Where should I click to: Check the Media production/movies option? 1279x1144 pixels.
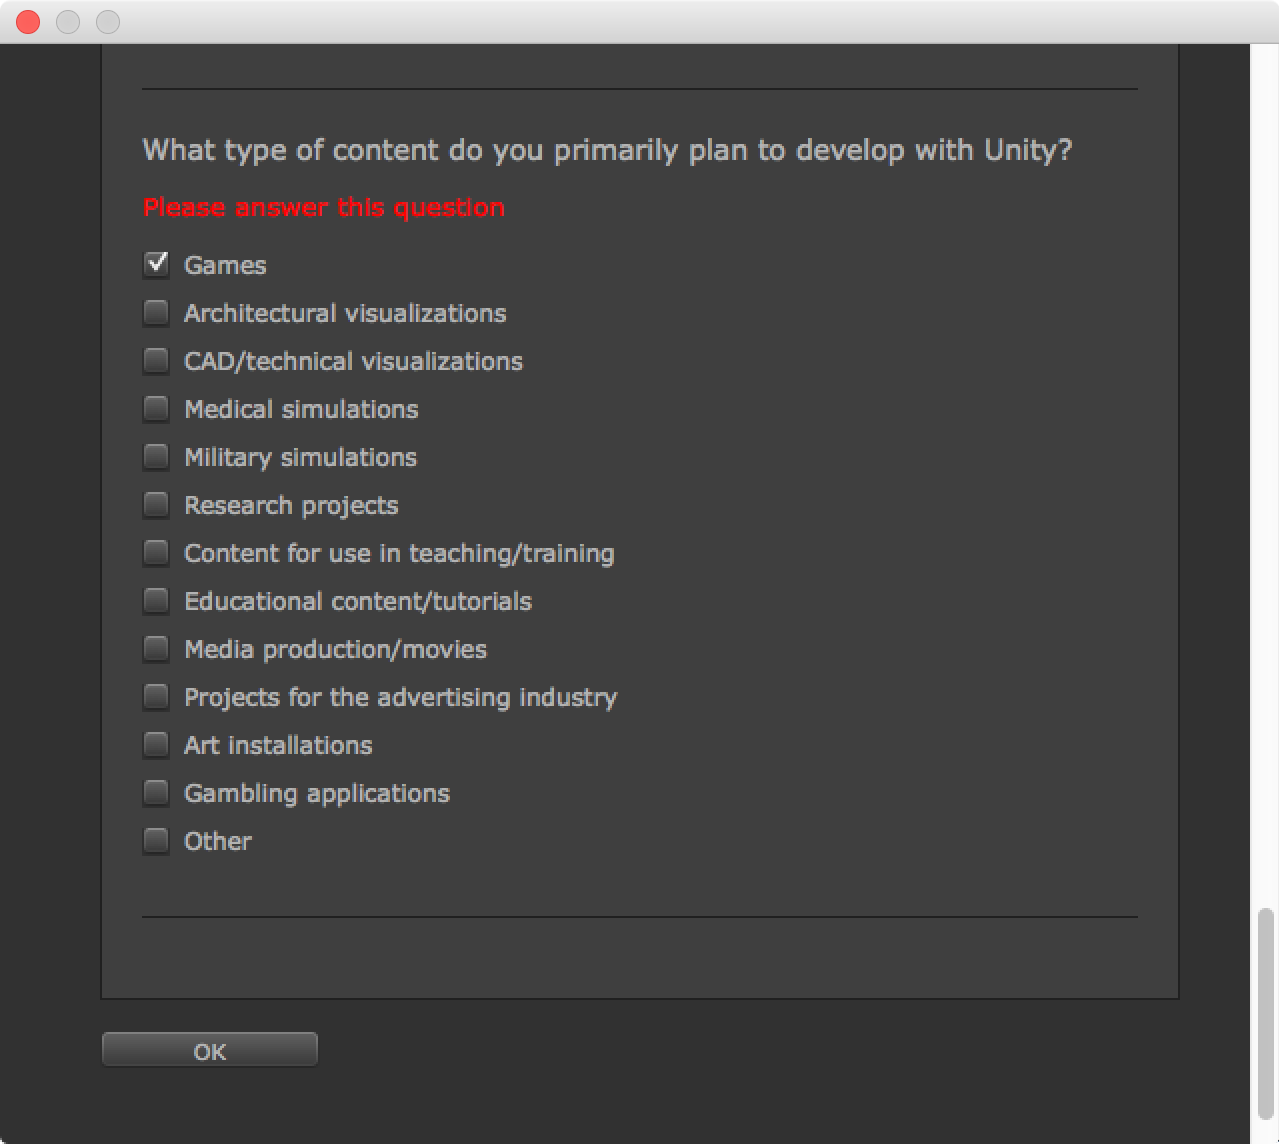(156, 649)
